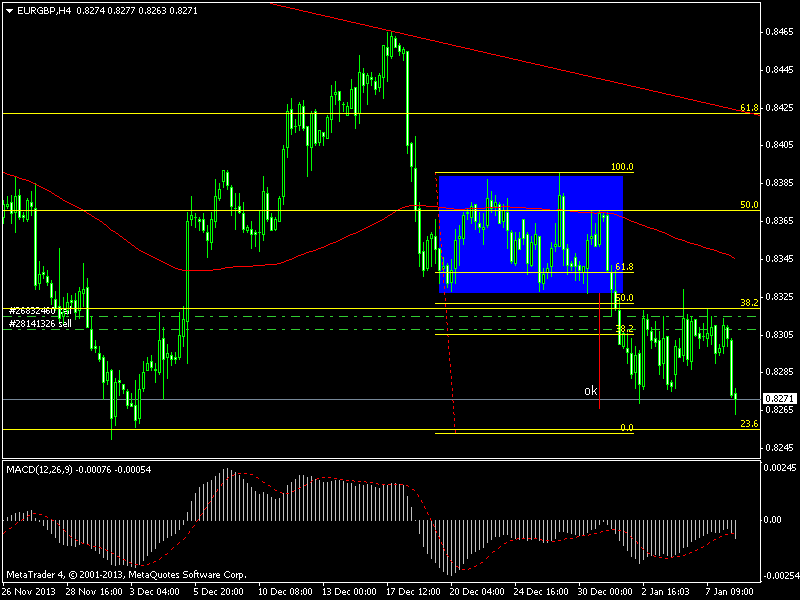
Task: Click the 'ok' text label on chart
Action: [591, 391]
